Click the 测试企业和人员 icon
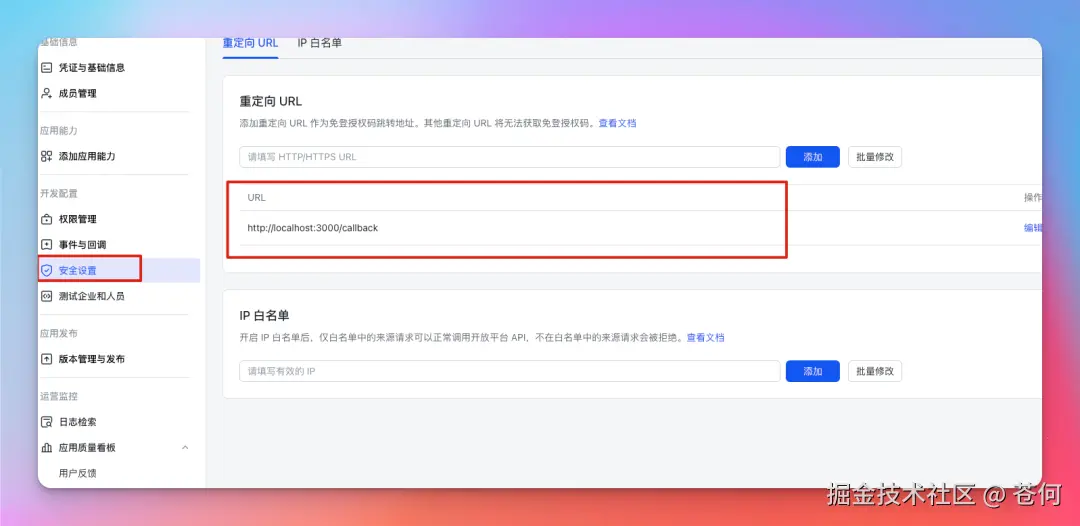Image resolution: width=1080 pixels, height=526 pixels. (47, 296)
